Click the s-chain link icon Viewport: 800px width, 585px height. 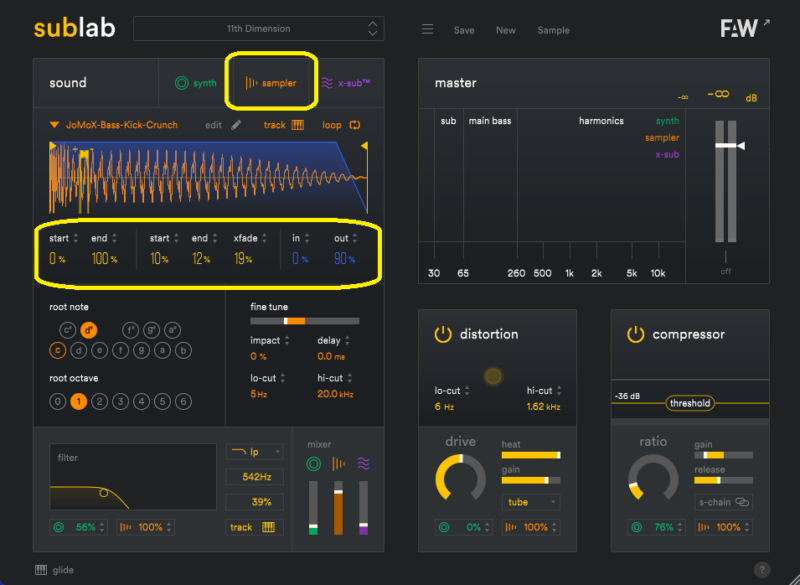[x=742, y=502]
